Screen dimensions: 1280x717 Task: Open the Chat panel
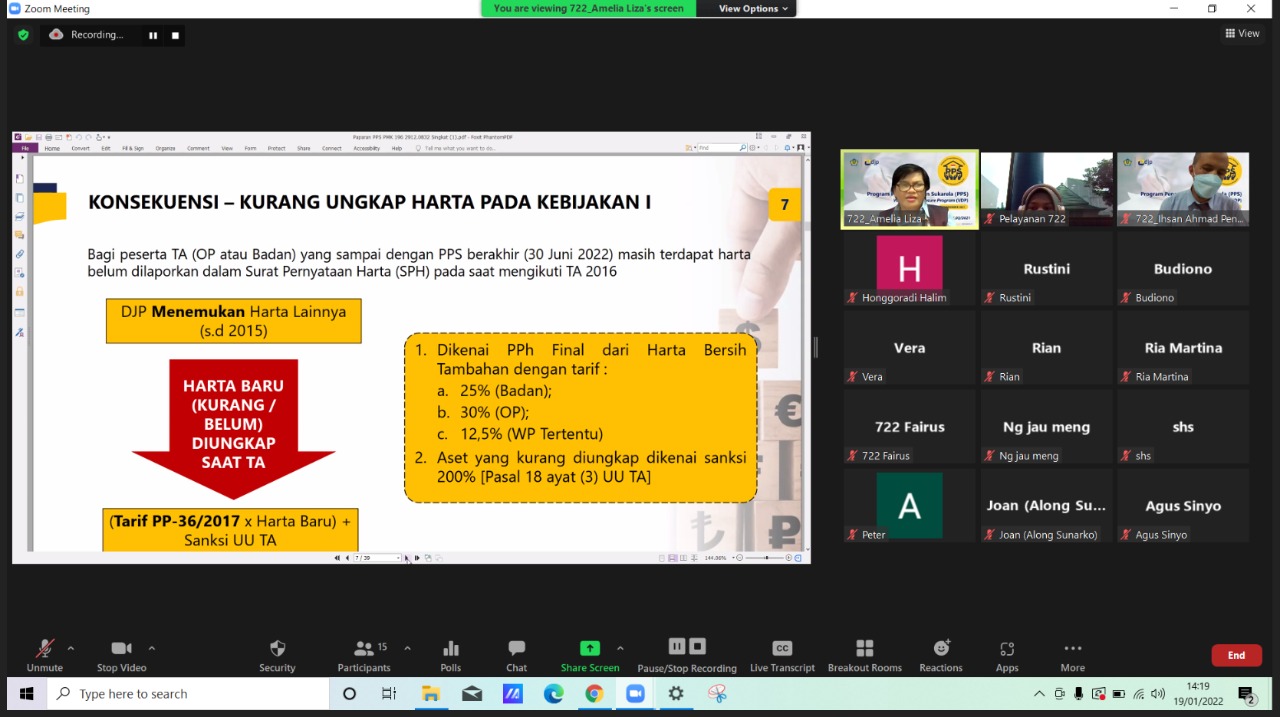tap(516, 655)
